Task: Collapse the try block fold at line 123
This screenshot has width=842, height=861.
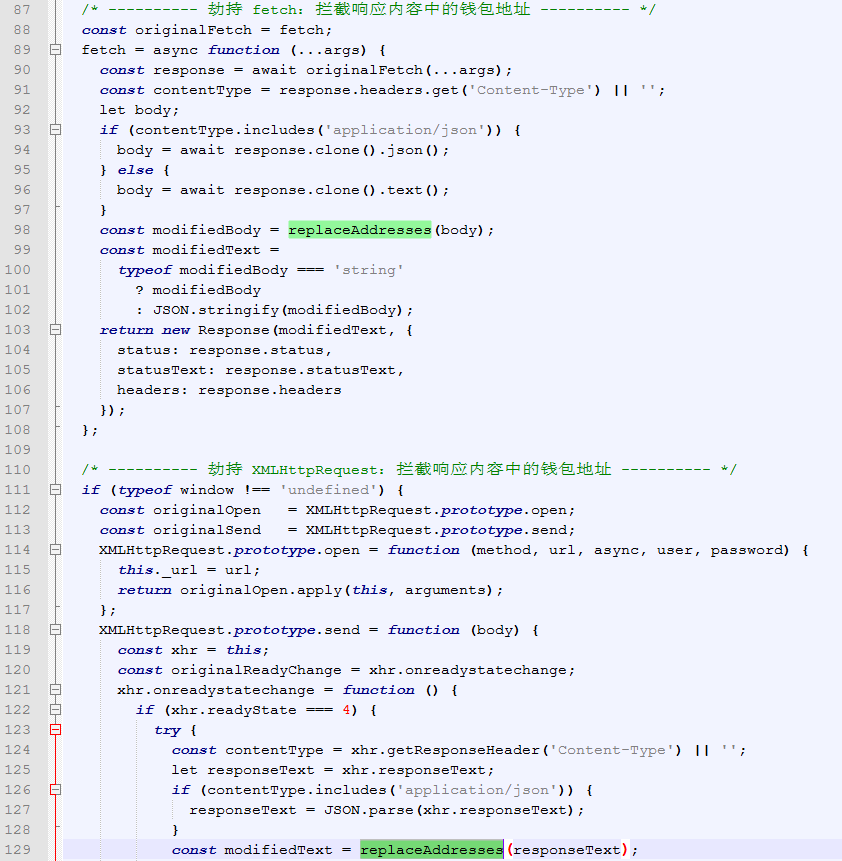Action: click(x=55, y=730)
